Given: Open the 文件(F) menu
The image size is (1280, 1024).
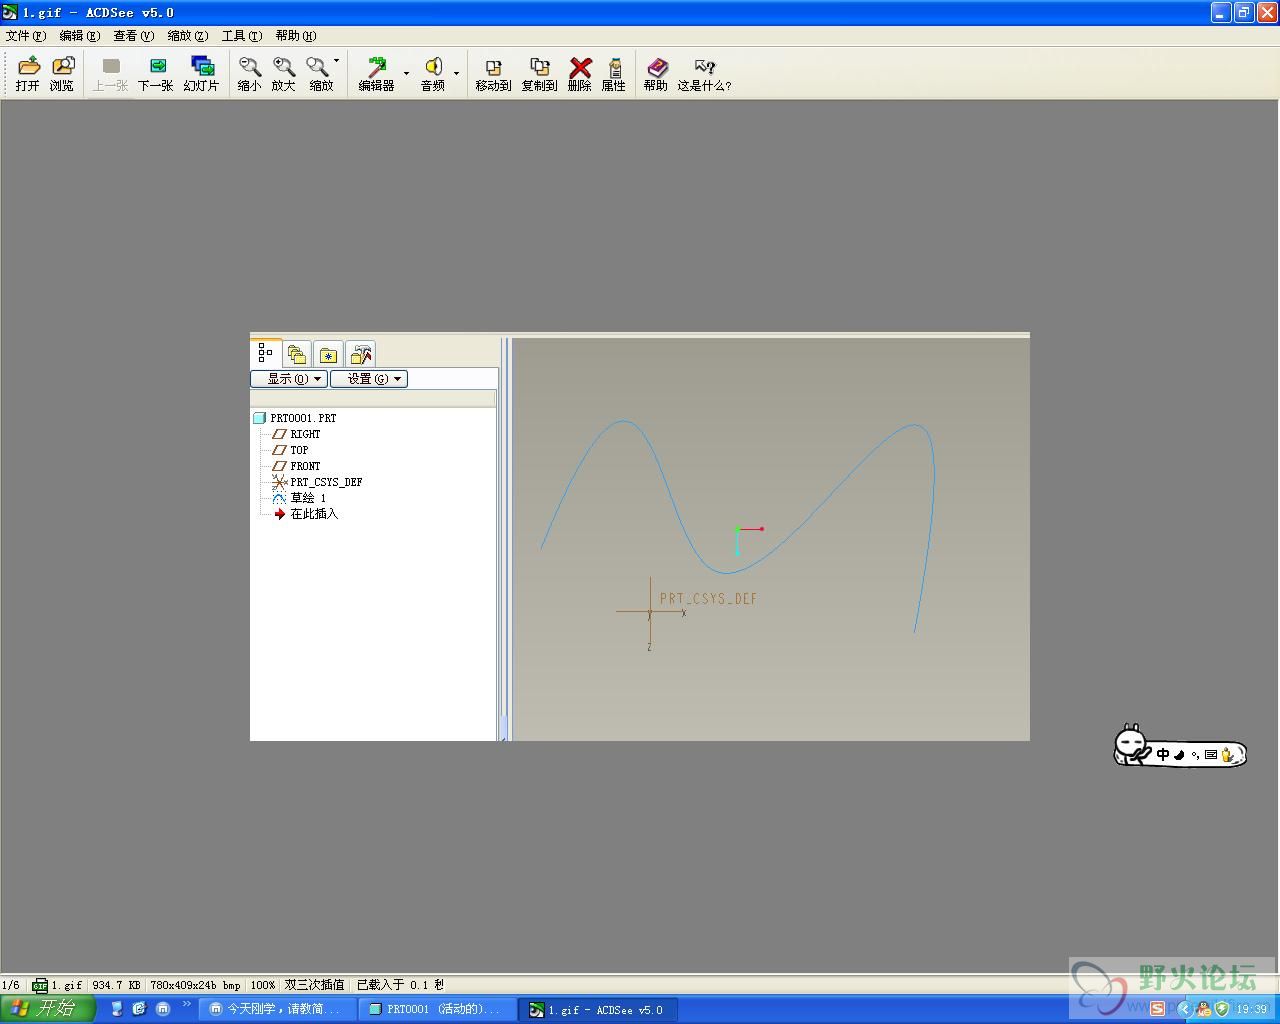Looking at the screenshot, I should pyautogui.click(x=26, y=35).
